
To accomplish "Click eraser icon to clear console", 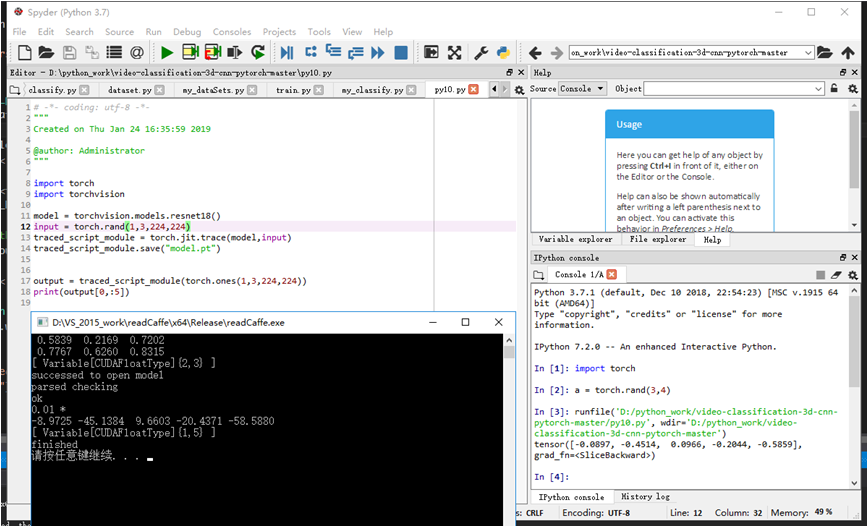I will click(836, 274).
